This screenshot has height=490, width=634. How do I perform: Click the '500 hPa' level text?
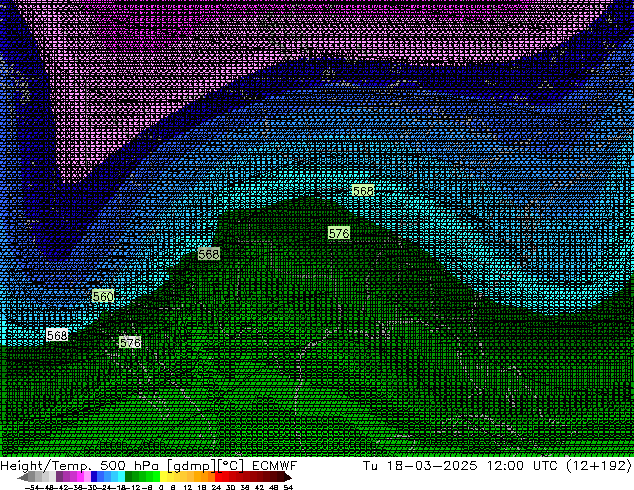(129, 466)
